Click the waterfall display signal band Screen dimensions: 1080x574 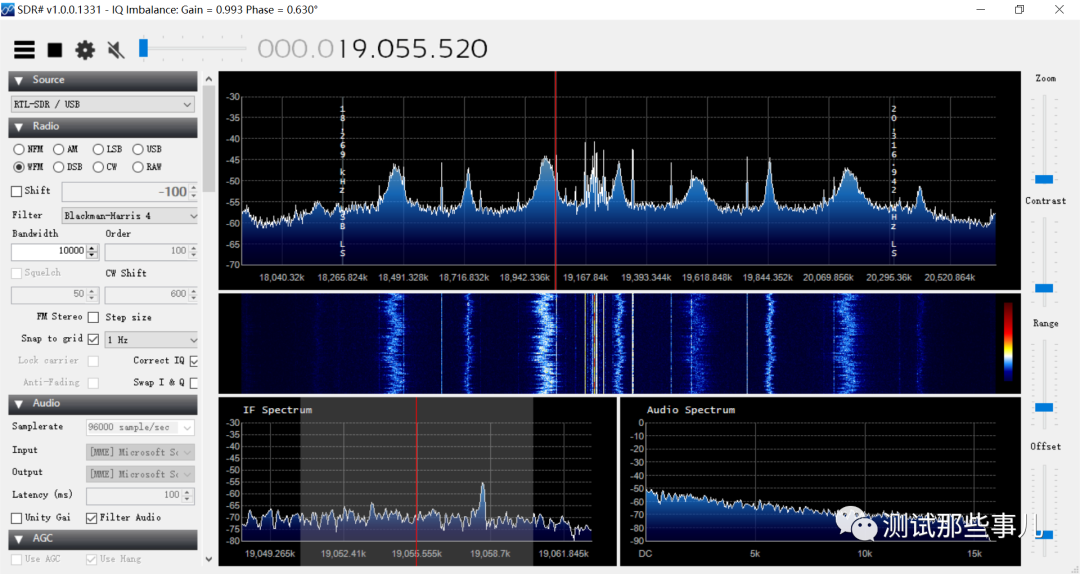pyautogui.click(x=618, y=343)
